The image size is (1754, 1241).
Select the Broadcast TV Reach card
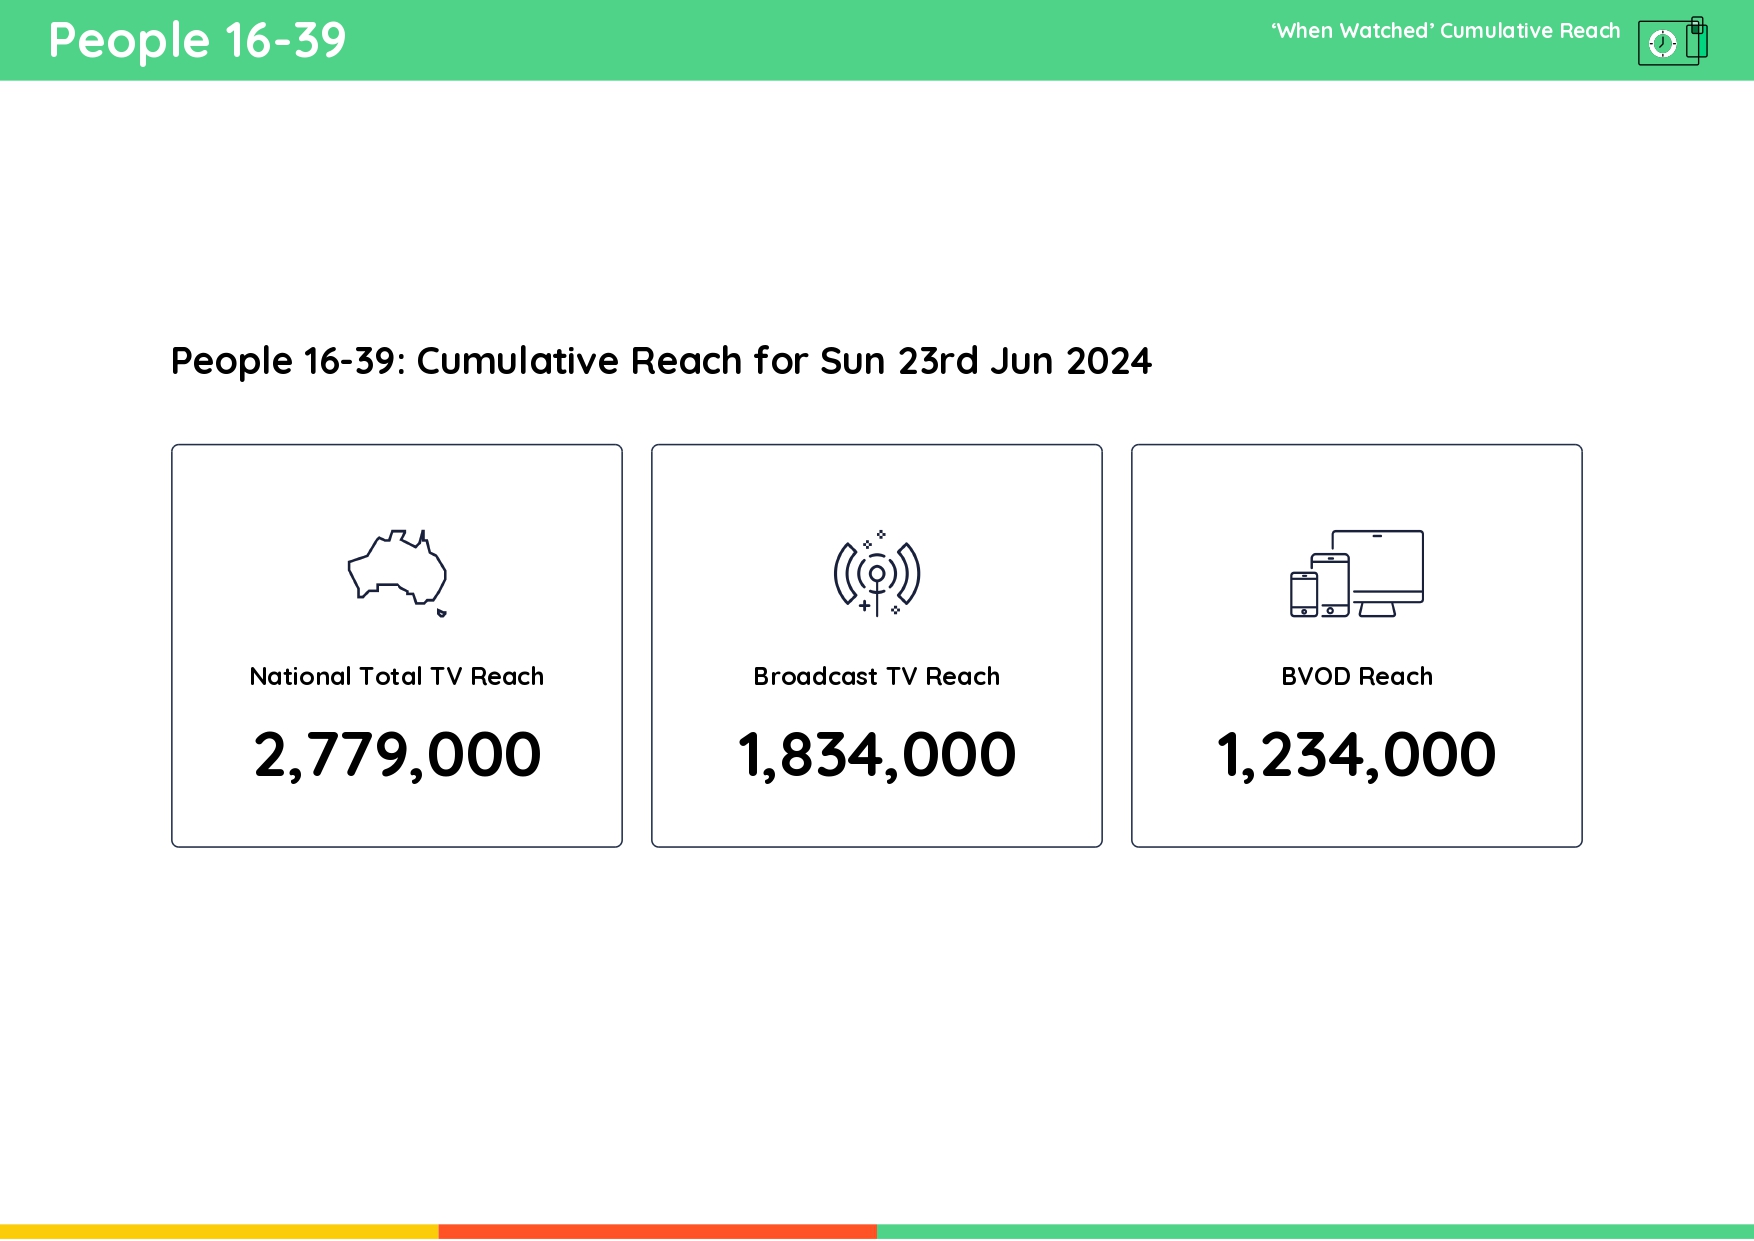876,645
